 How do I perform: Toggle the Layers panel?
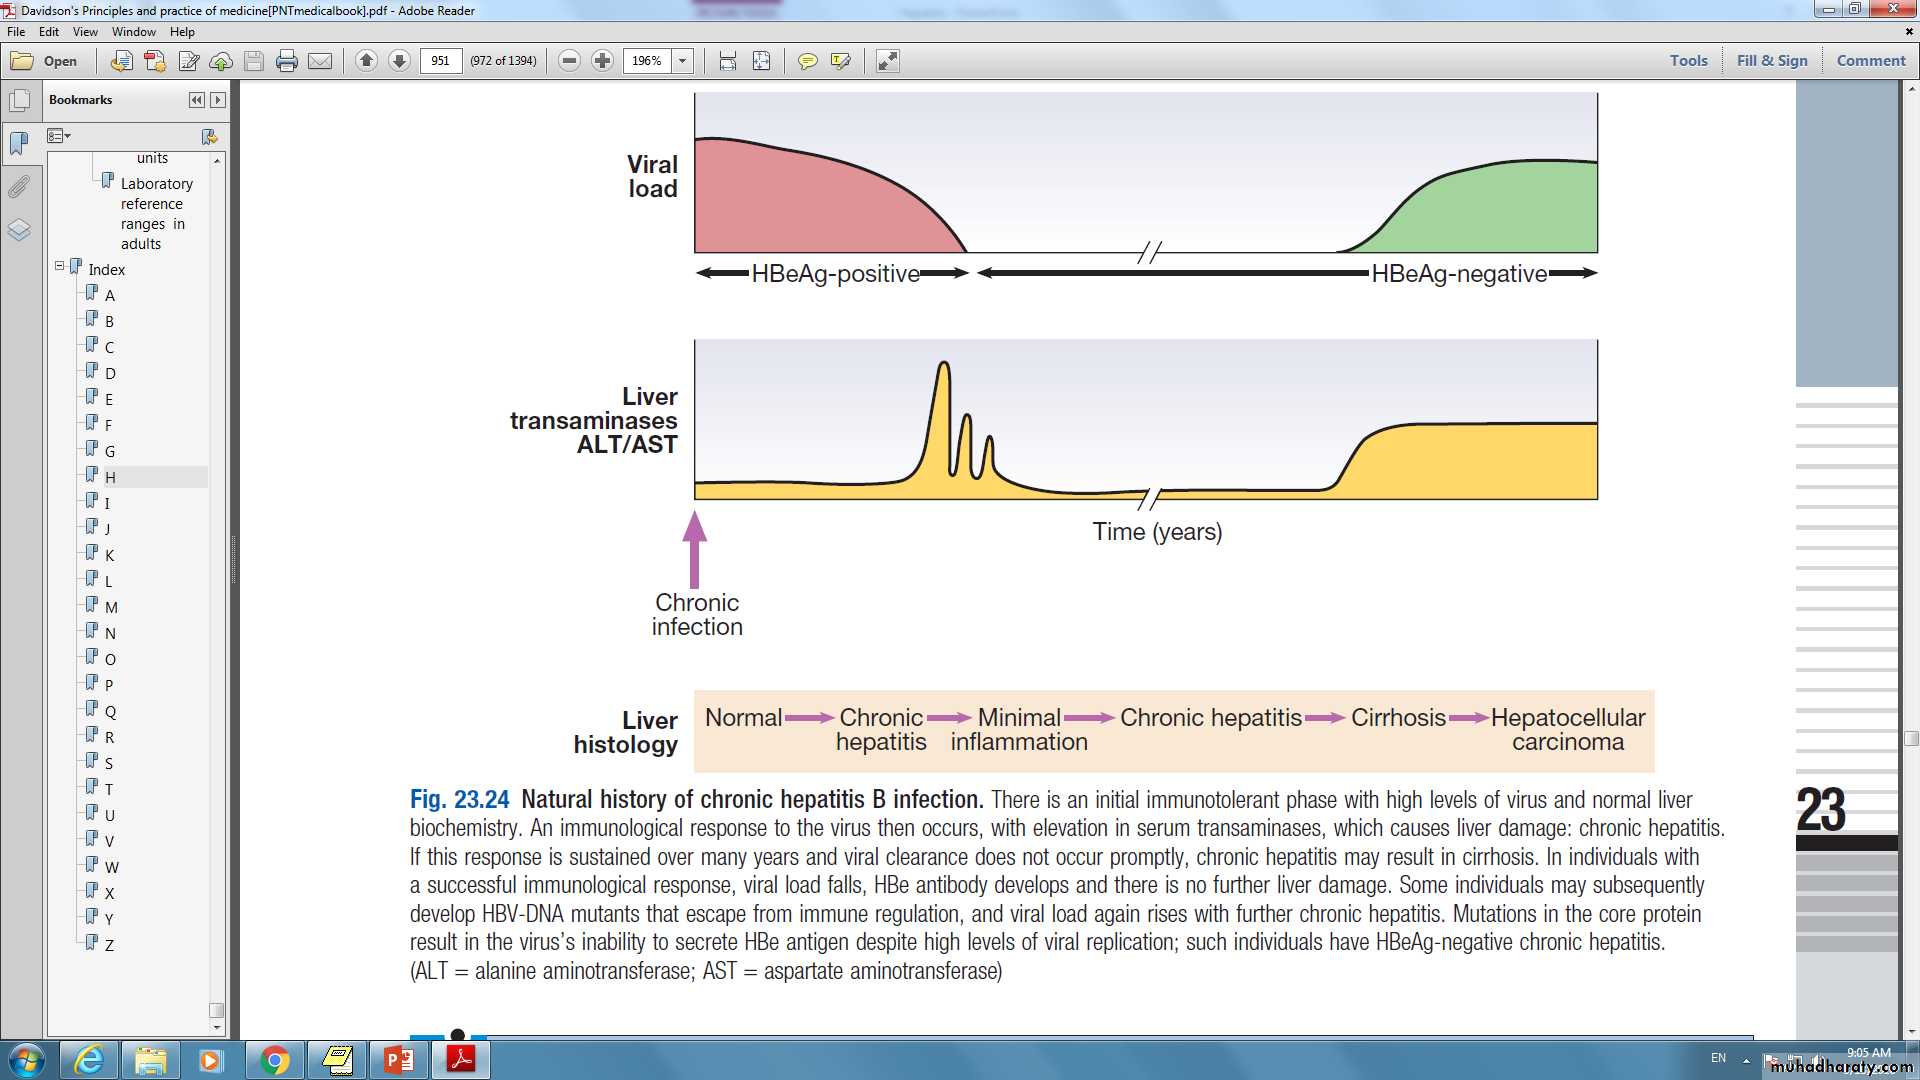pyautogui.click(x=19, y=230)
